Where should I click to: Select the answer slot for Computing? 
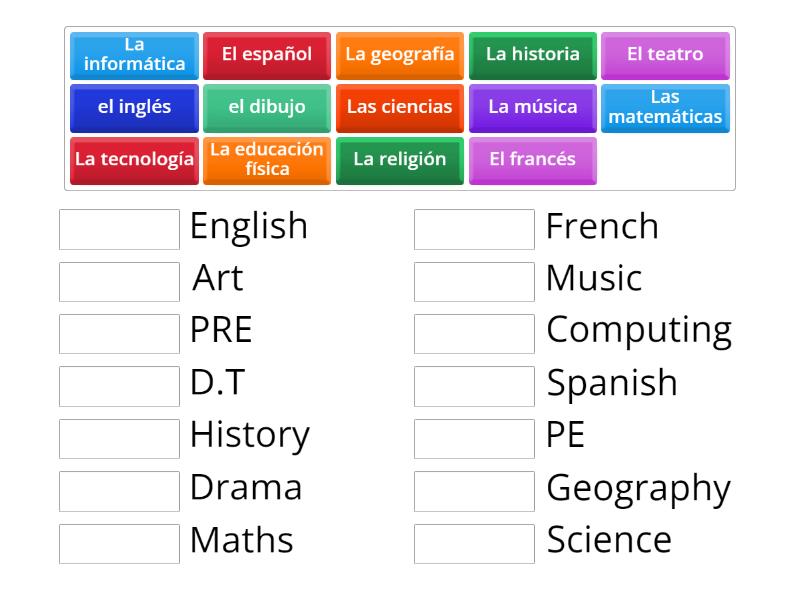[x=474, y=333]
